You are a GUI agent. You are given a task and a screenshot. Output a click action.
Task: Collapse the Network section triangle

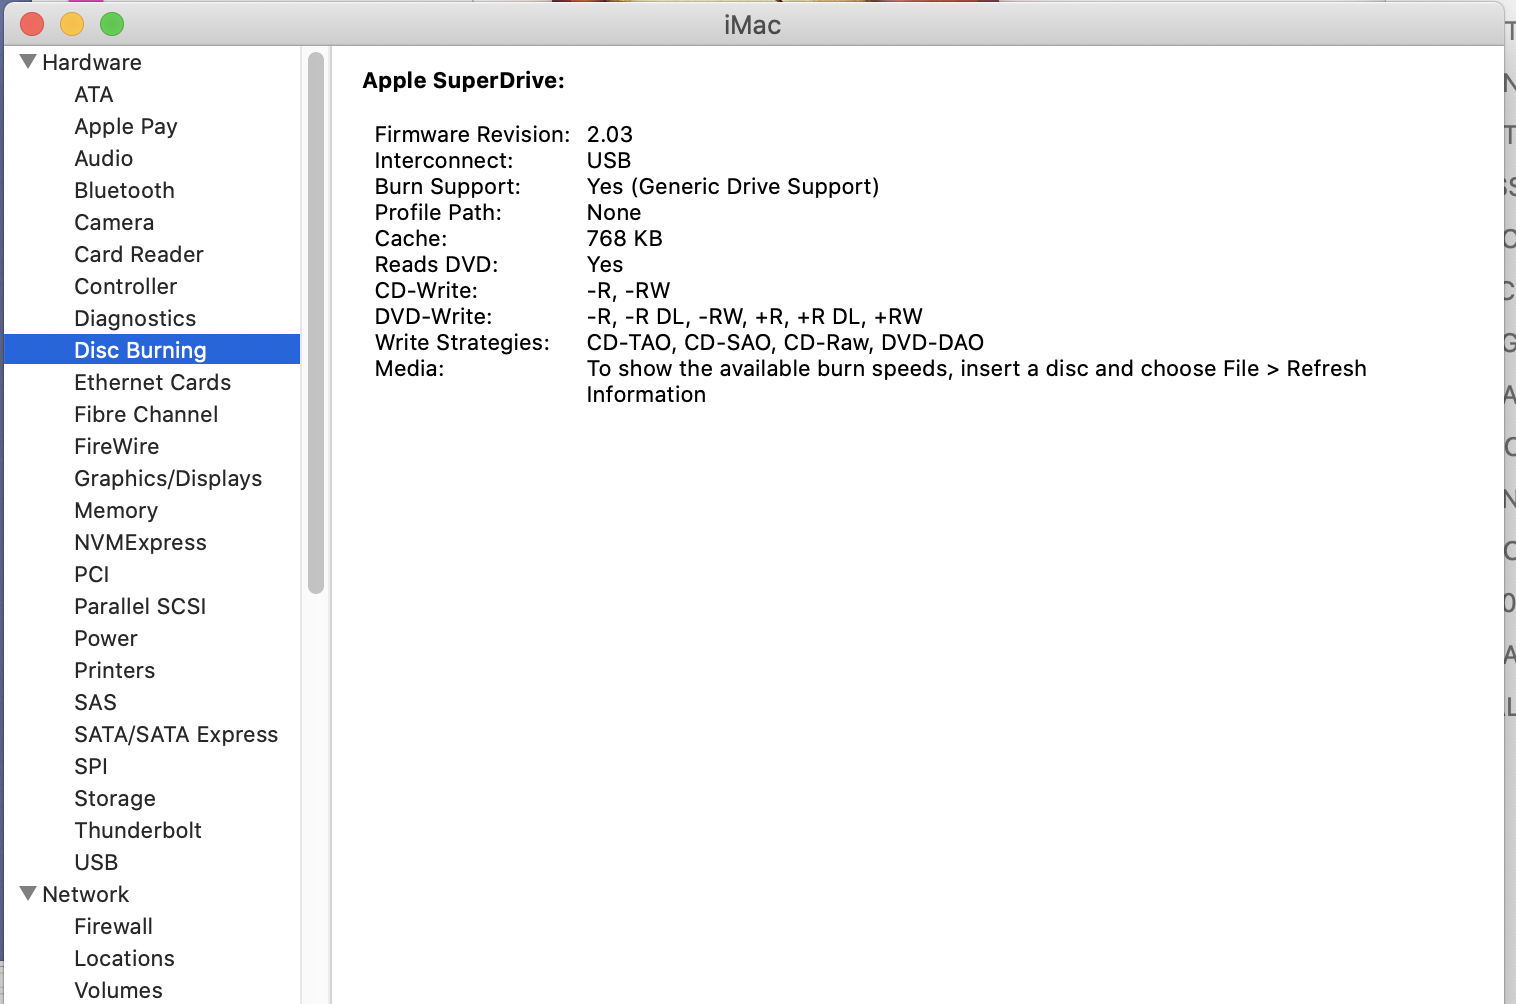pyautogui.click(x=28, y=894)
